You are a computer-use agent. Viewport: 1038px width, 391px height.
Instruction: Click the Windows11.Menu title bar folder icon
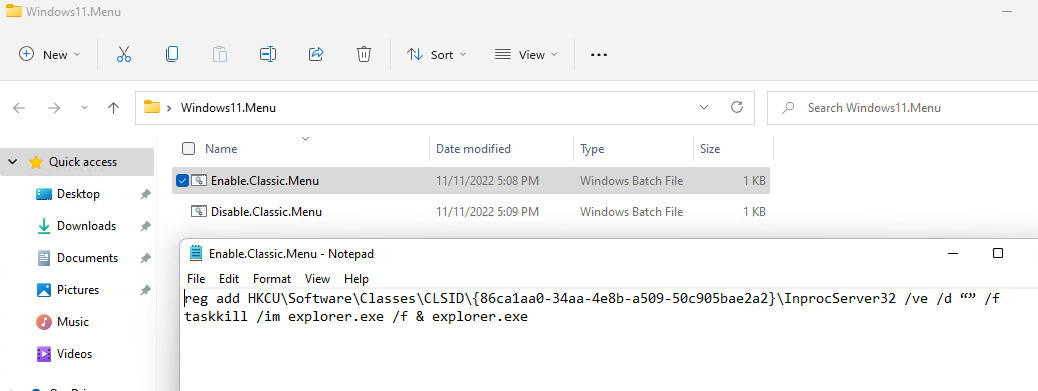point(13,11)
